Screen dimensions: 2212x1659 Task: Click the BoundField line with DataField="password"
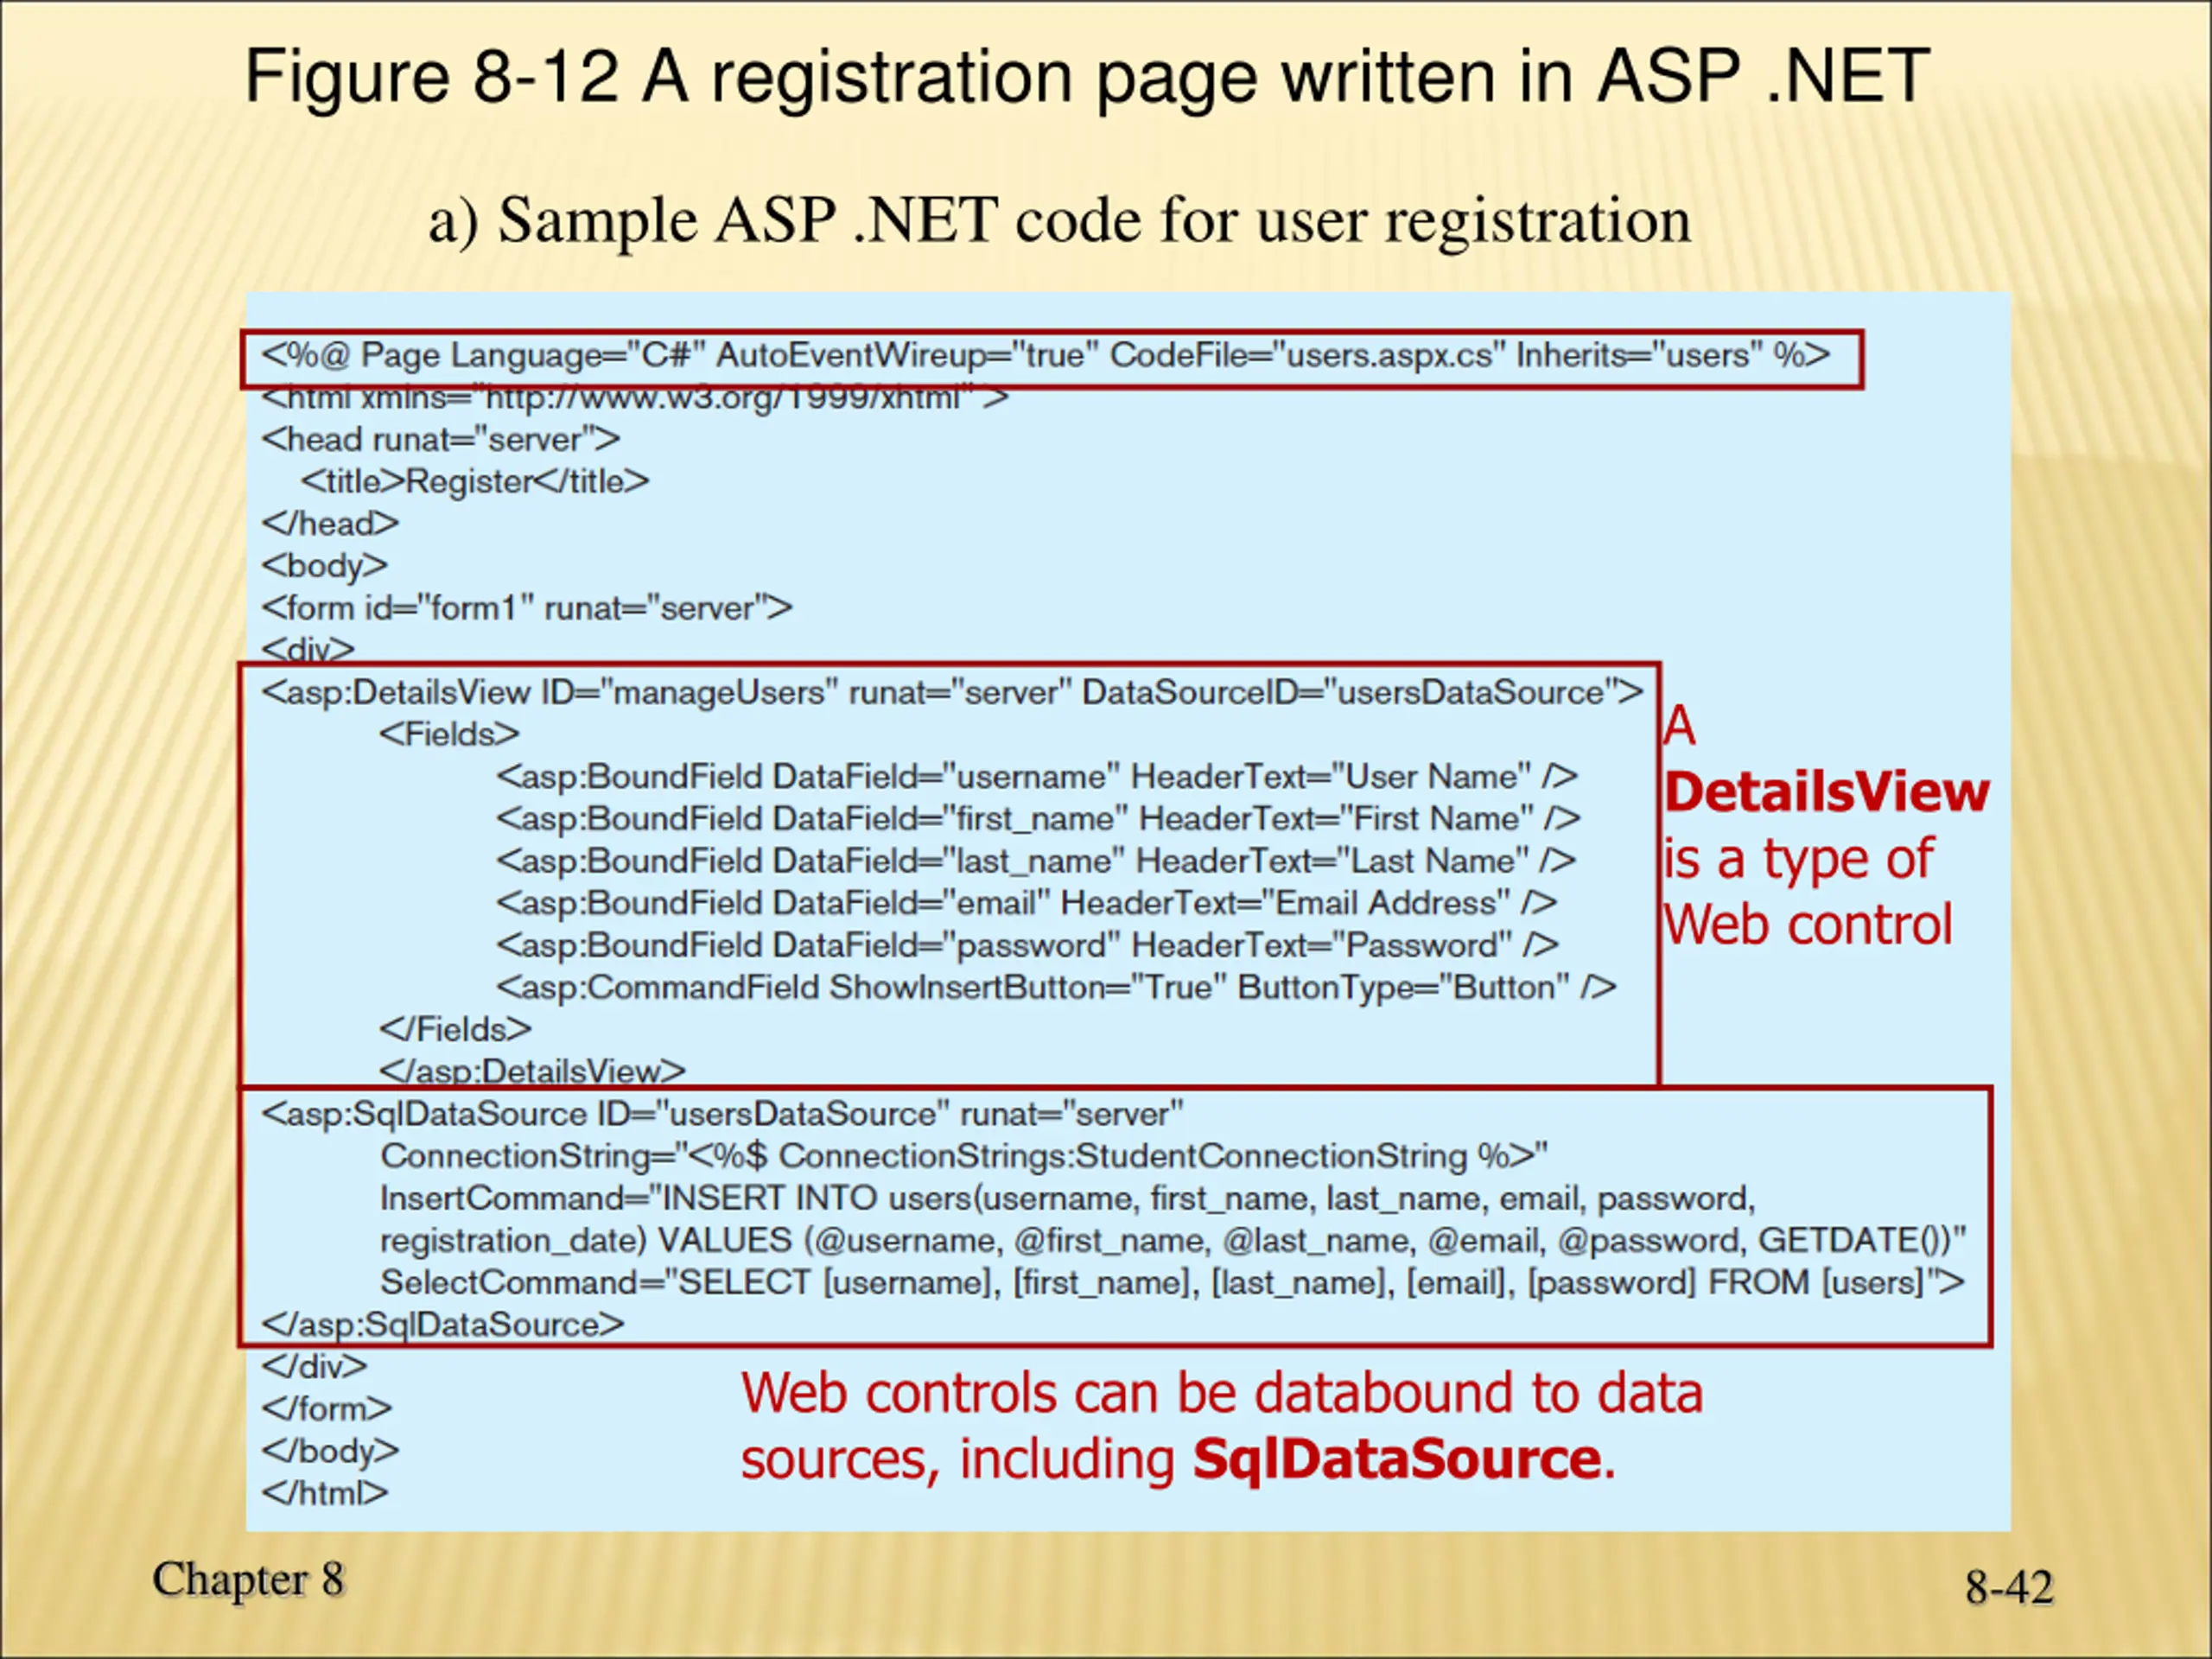tap(1028, 945)
